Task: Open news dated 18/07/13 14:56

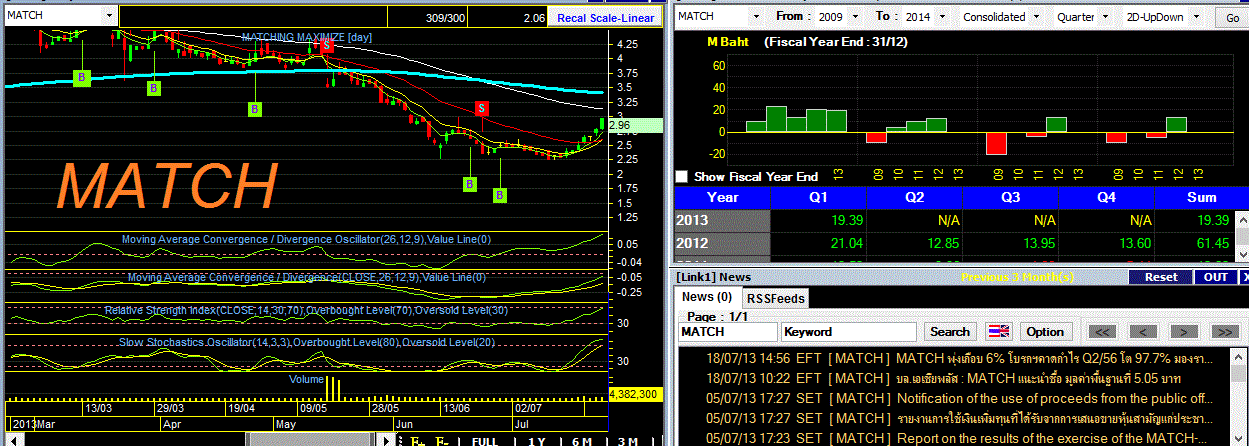Action: click(955, 358)
